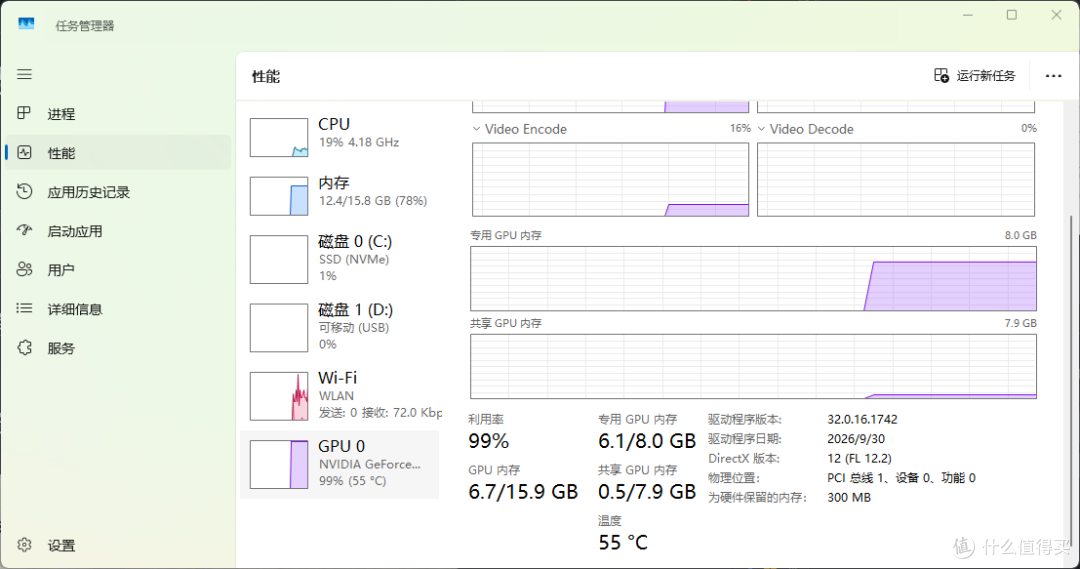Click the 服务 puzzle icon
The width and height of the screenshot is (1080, 569).
click(x=24, y=348)
